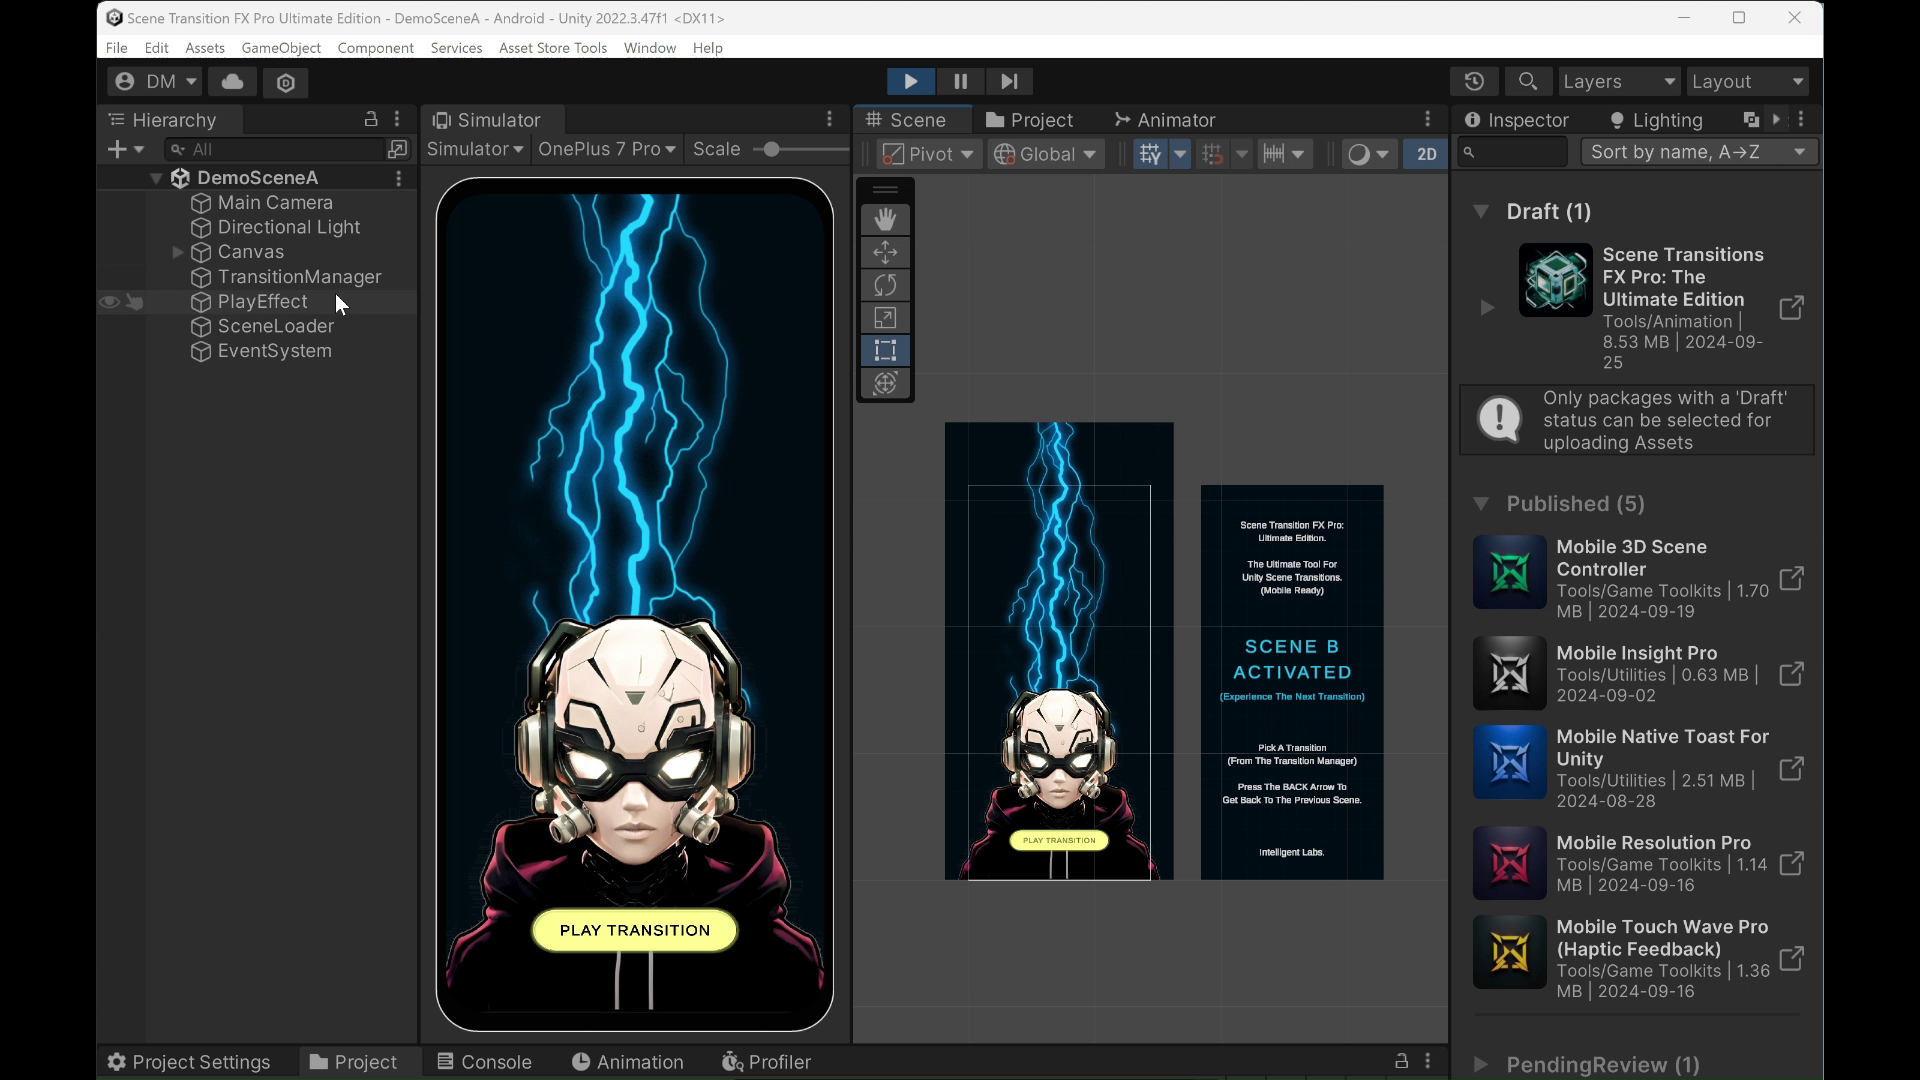The image size is (1920, 1080).
Task: Open the Sort by name dropdown
Action: click(1698, 152)
